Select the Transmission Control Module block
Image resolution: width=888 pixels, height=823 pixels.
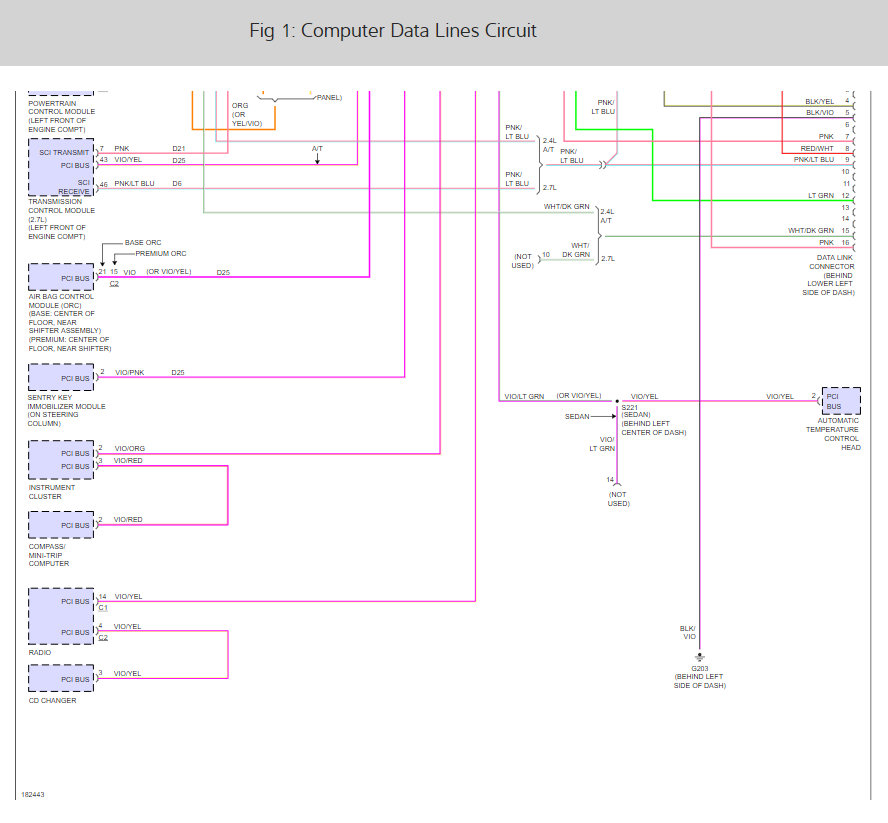pos(61,167)
